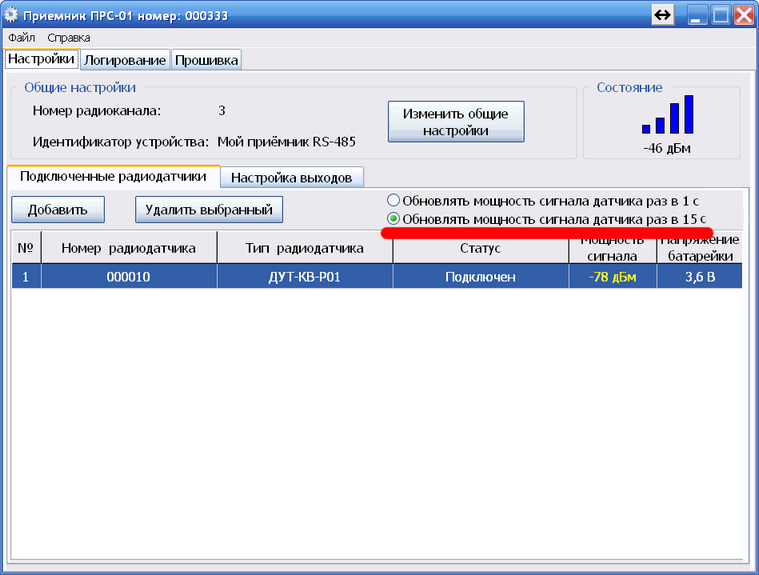The height and width of the screenshot is (575, 759).
Task: Open the Подключенные радиодатчики tab
Action: coord(113,176)
